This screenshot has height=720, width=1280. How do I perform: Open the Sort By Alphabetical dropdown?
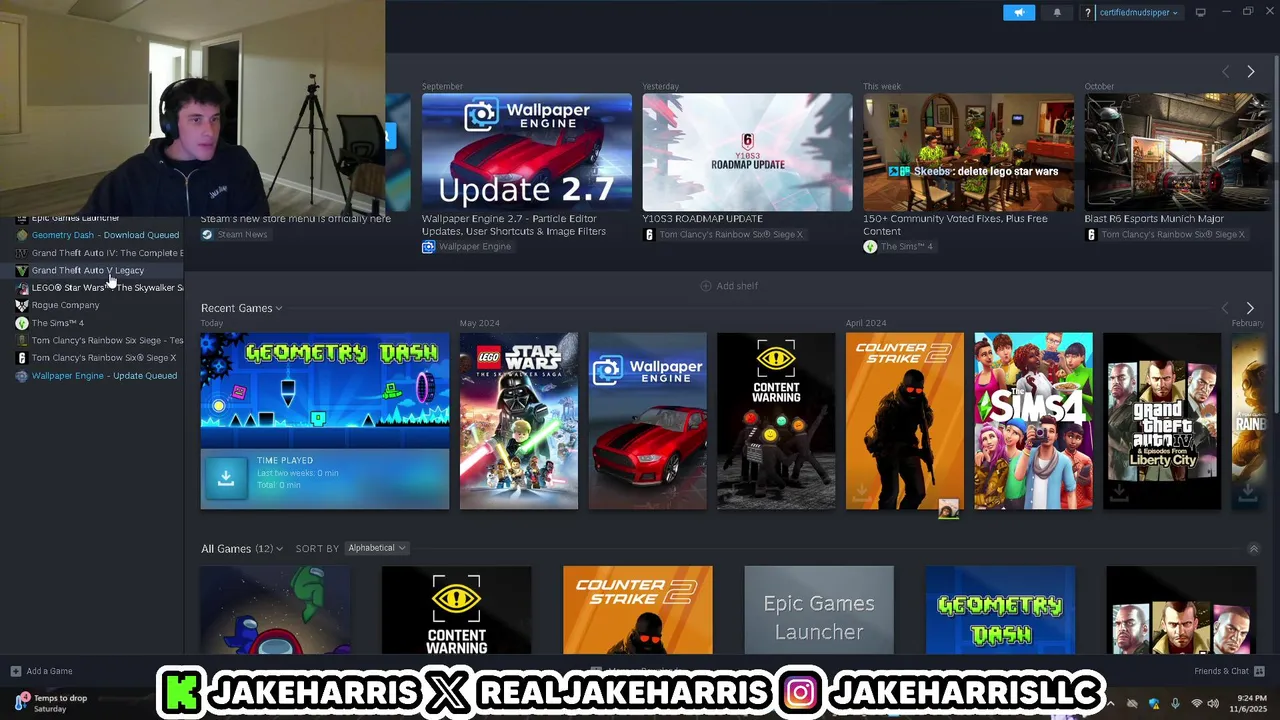(x=376, y=548)
